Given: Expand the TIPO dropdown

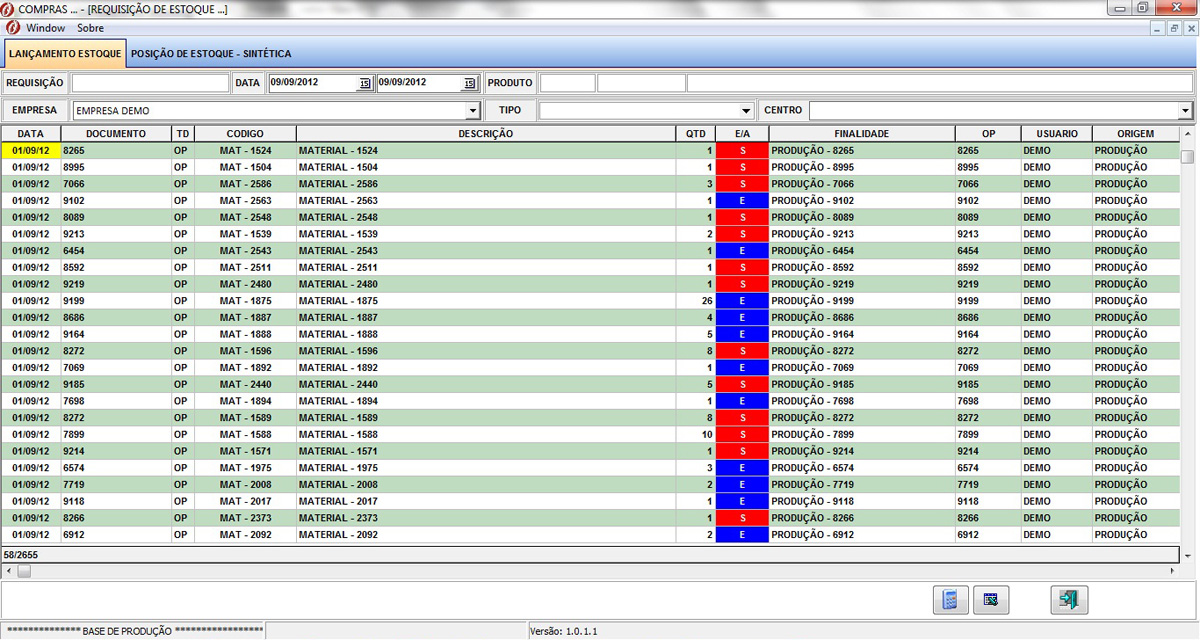Looking at the screenshot, I should pos(746,111).
